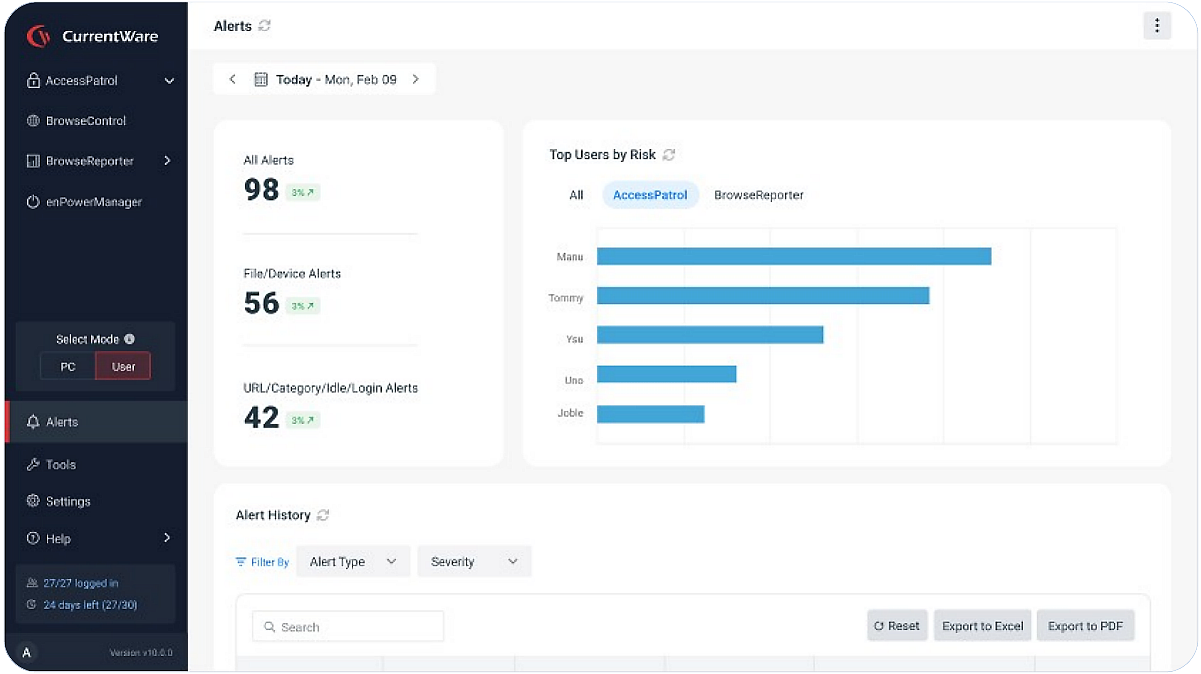This screenshot has width=1201, height=674.
Task: Click the user avatar labeled A
Action: coord(27,653)
